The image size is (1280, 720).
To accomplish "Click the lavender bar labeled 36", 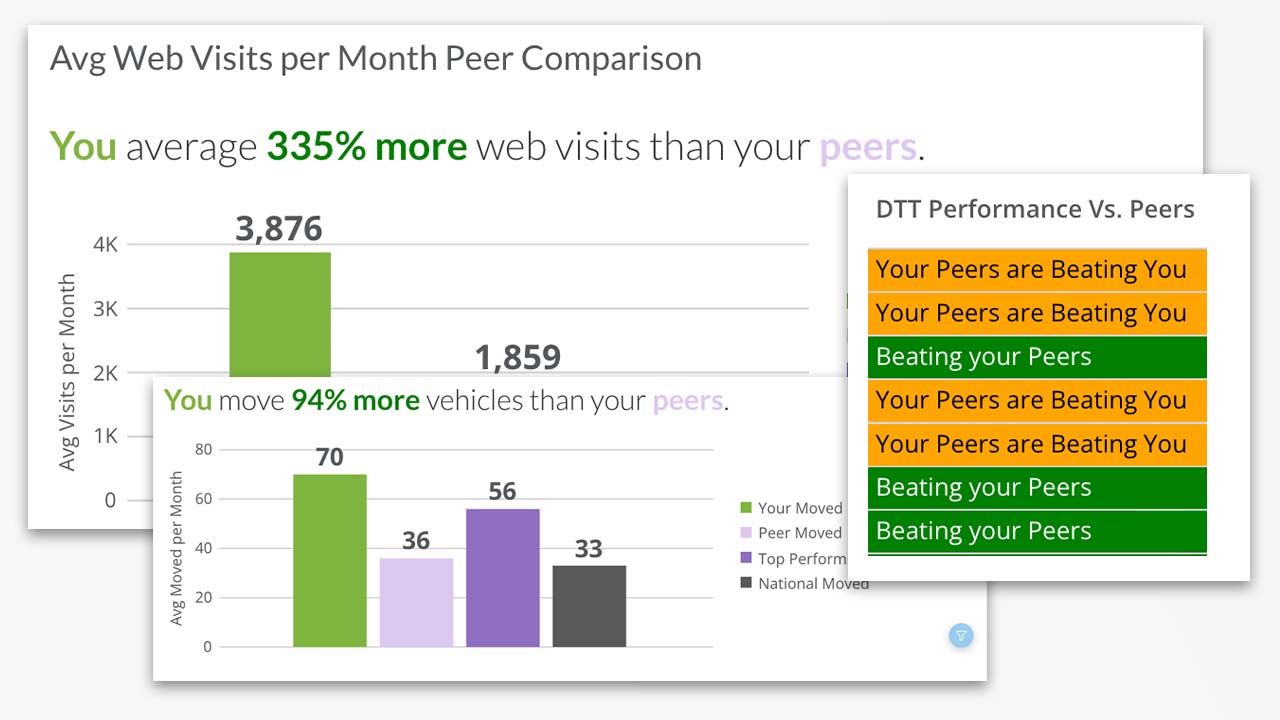I will pyautogui.click(x=416, y=602).
